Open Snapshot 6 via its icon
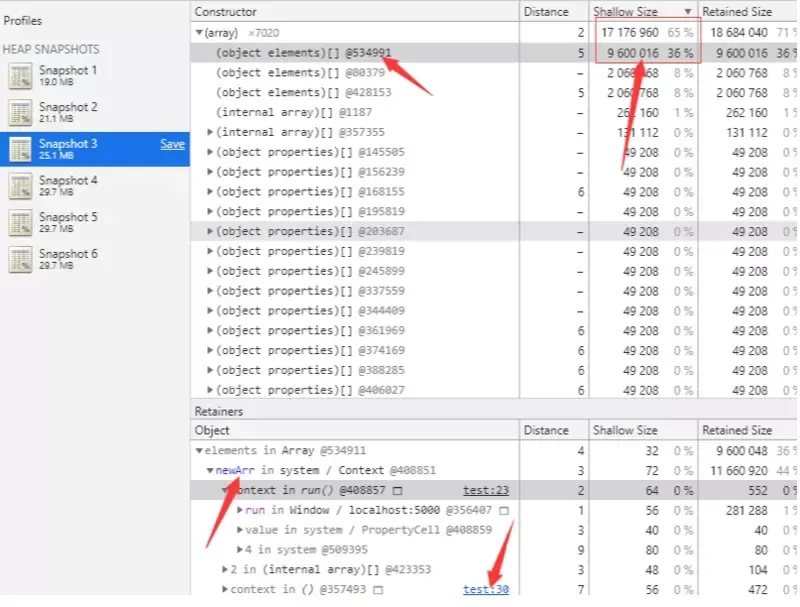The width and height of the screenshot is (800, 607). [21, 260]
